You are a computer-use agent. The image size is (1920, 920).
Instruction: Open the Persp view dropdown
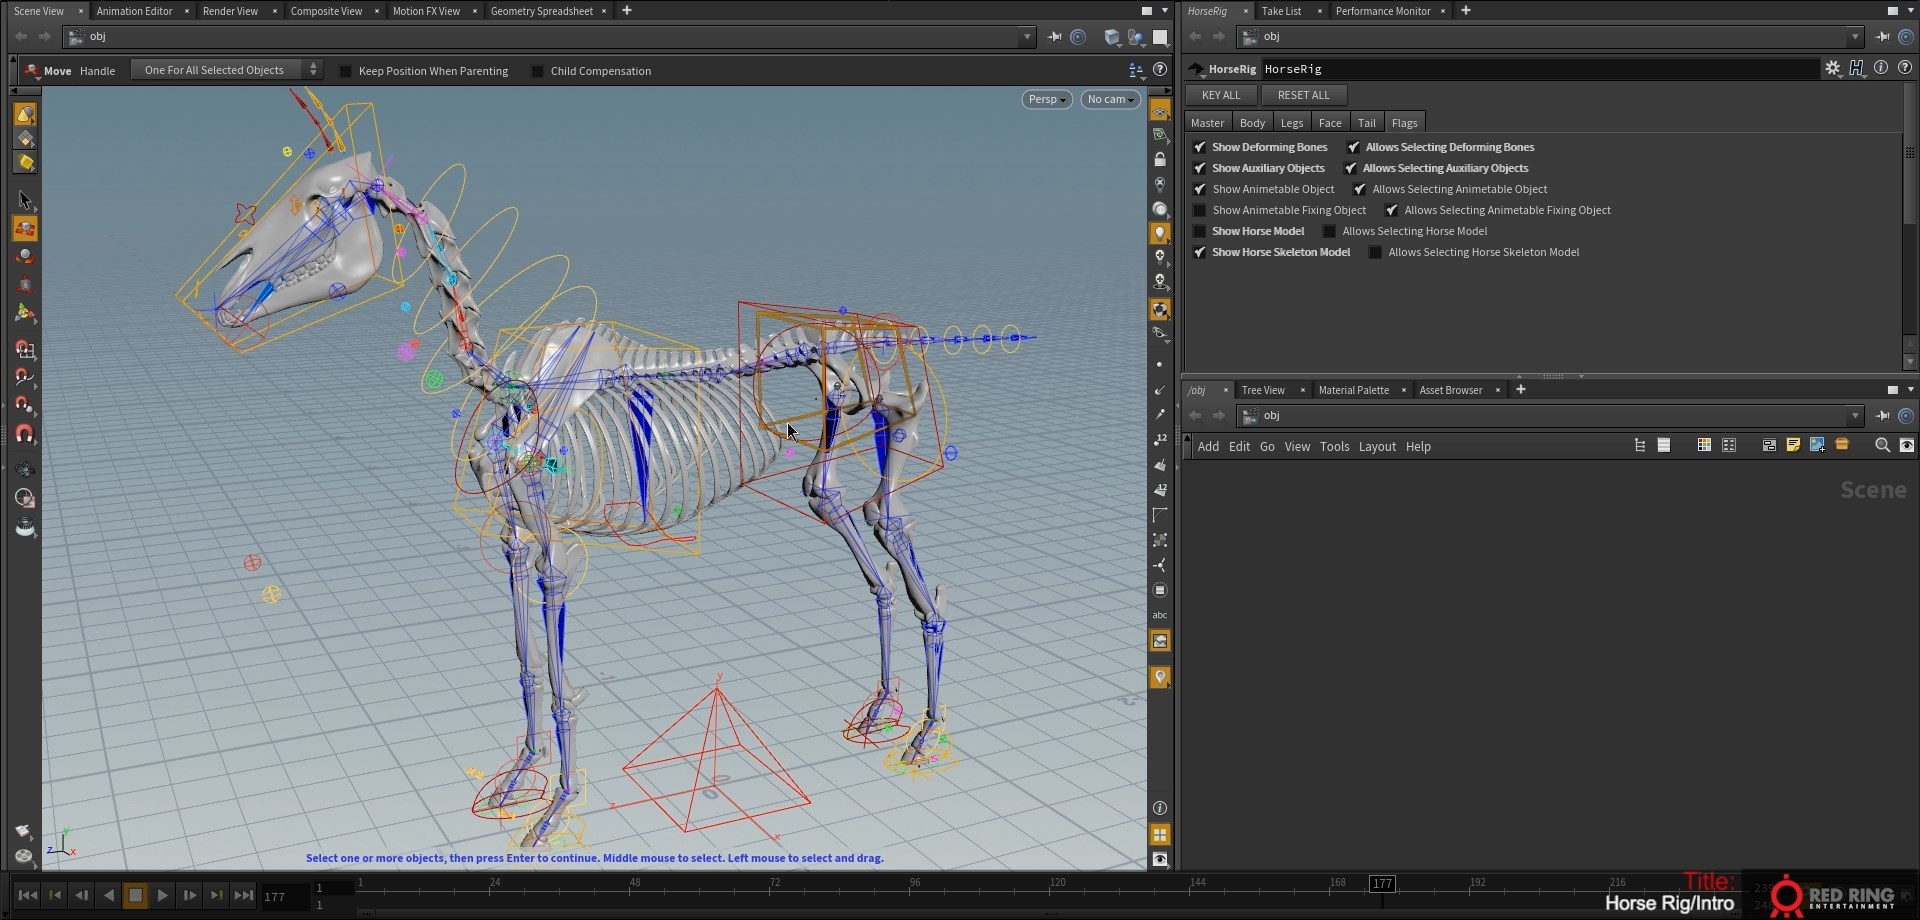(1045, 99)
